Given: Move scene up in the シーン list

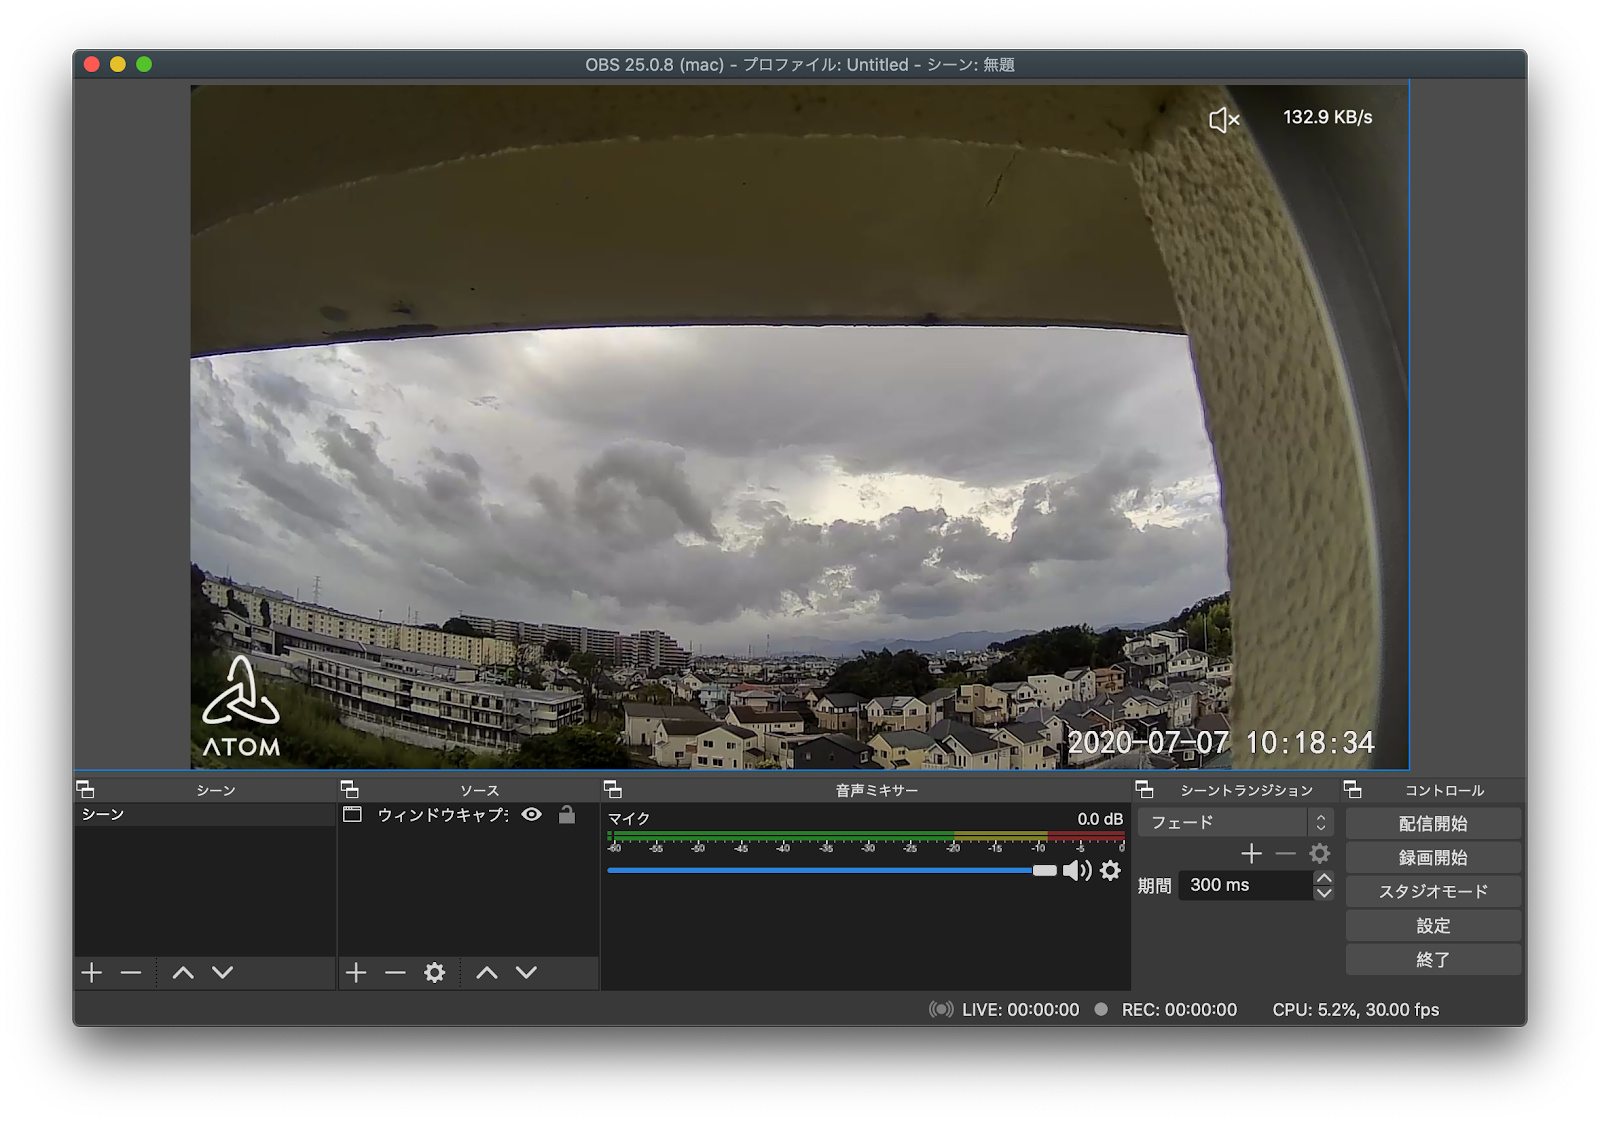Looking at the screenshot, I should 183,972.
